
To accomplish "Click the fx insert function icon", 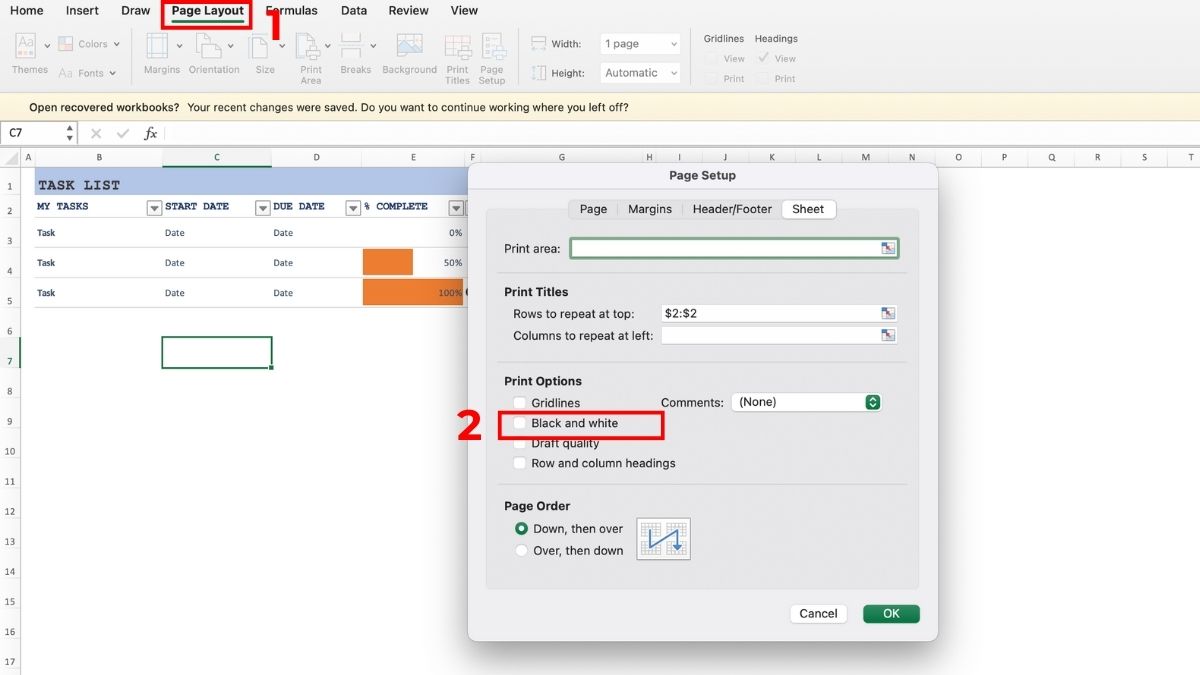I will (150, 133).
